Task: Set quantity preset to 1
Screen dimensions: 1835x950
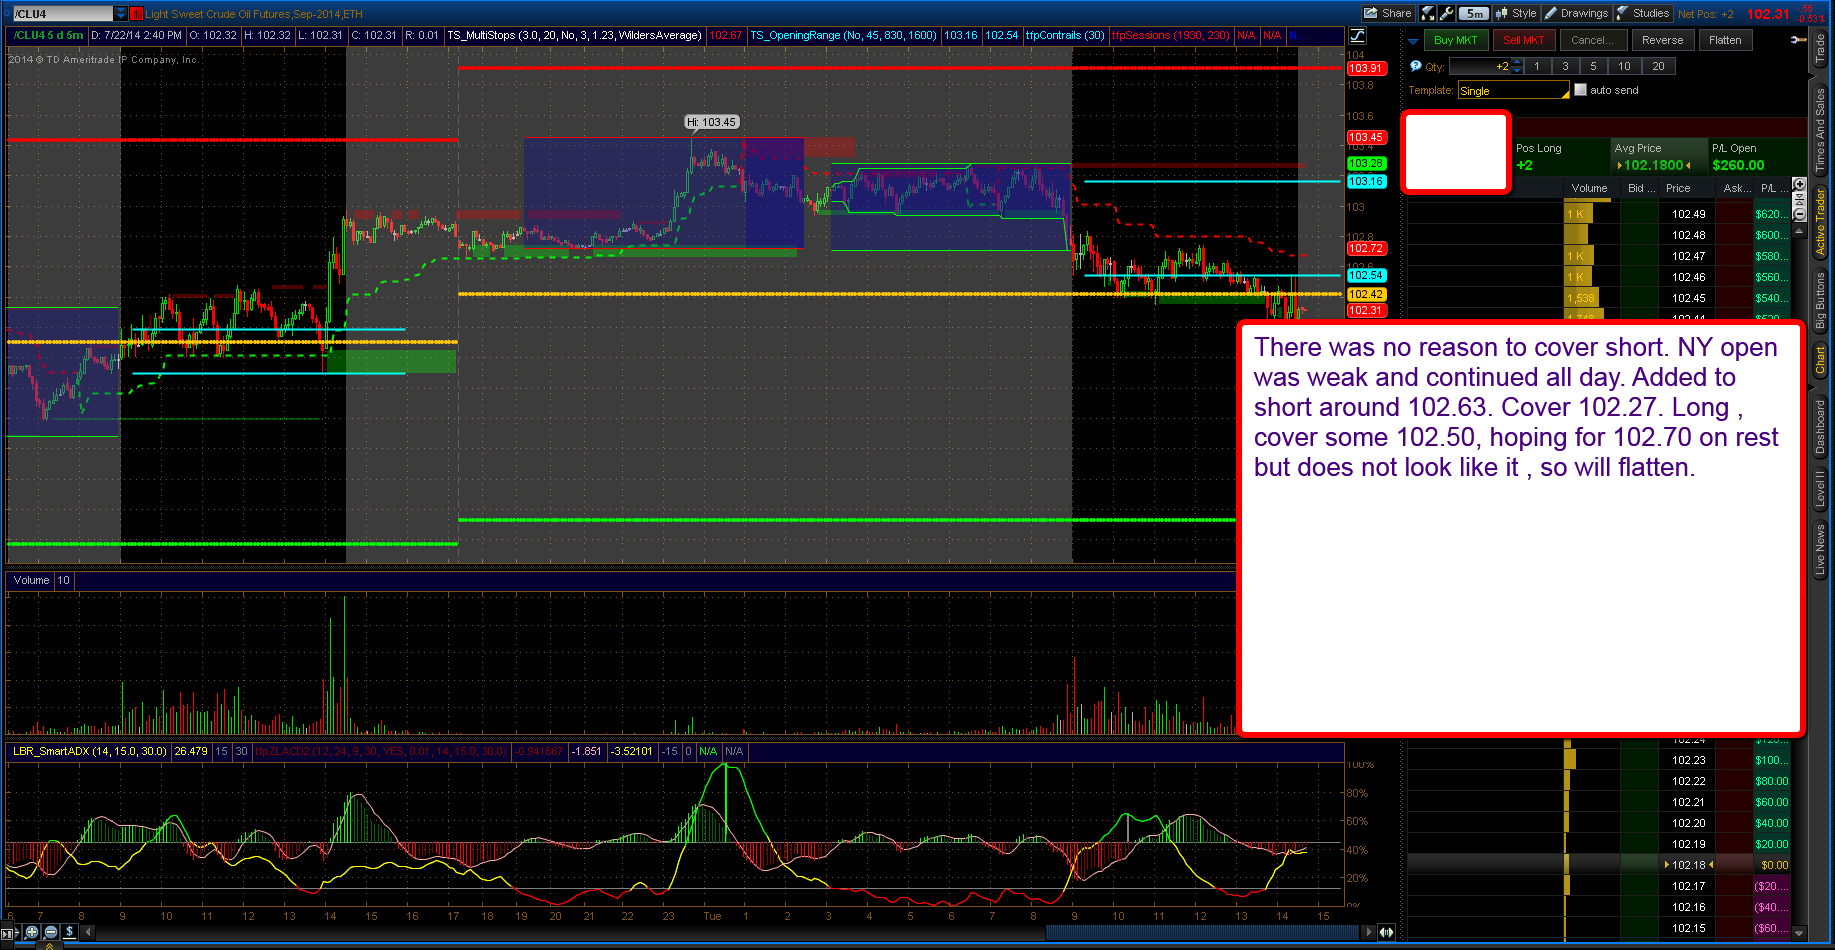Action: (1537, 66)
